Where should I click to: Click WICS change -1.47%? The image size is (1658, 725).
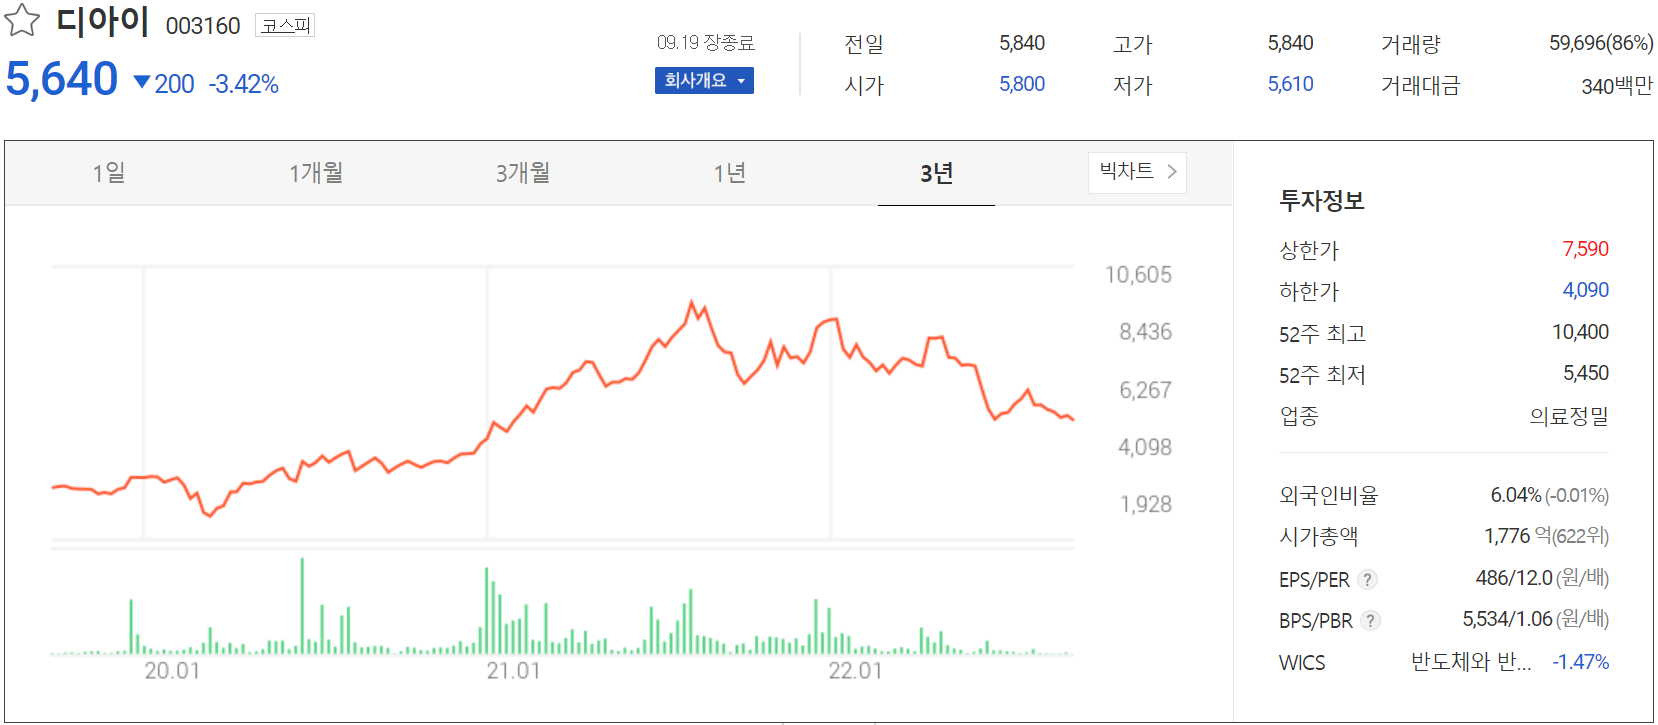[x=1581, y=662]
